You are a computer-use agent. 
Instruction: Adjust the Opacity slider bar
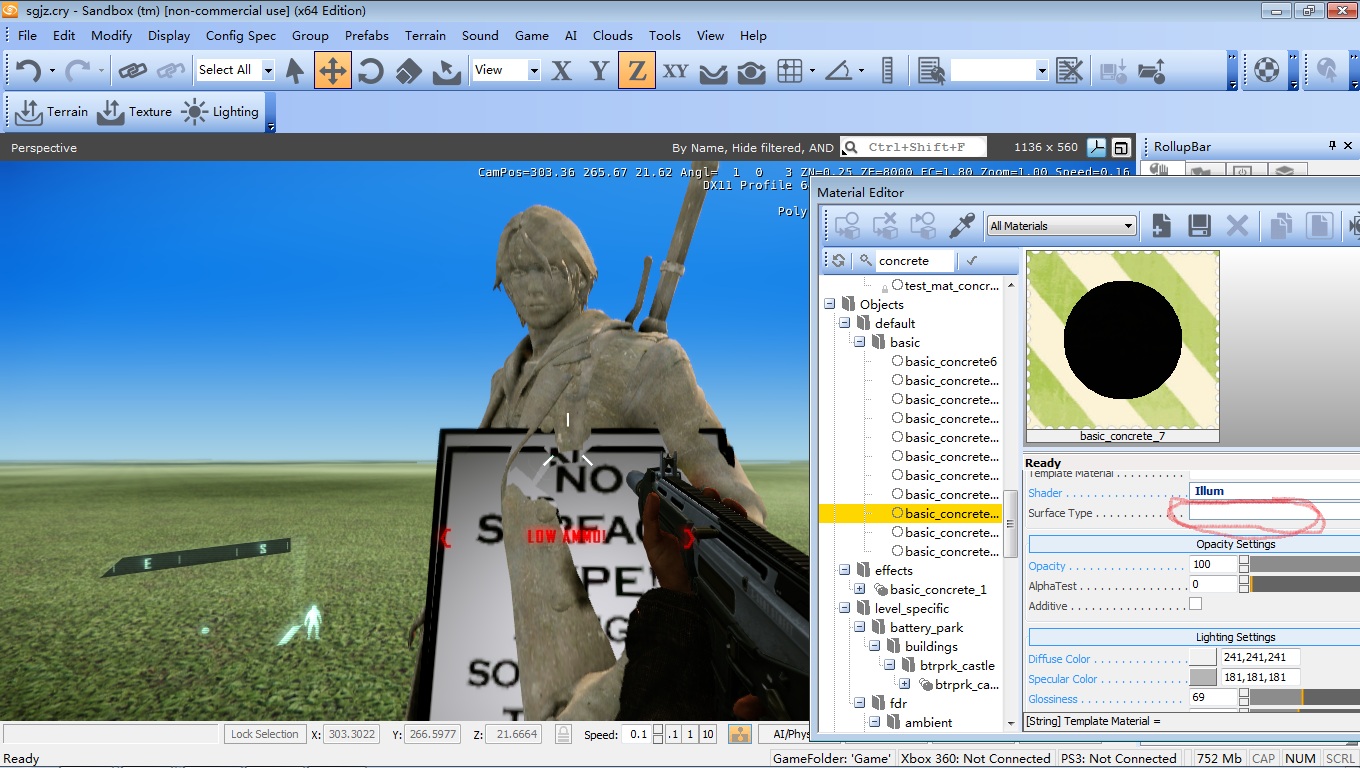[x=1305, y=564]
